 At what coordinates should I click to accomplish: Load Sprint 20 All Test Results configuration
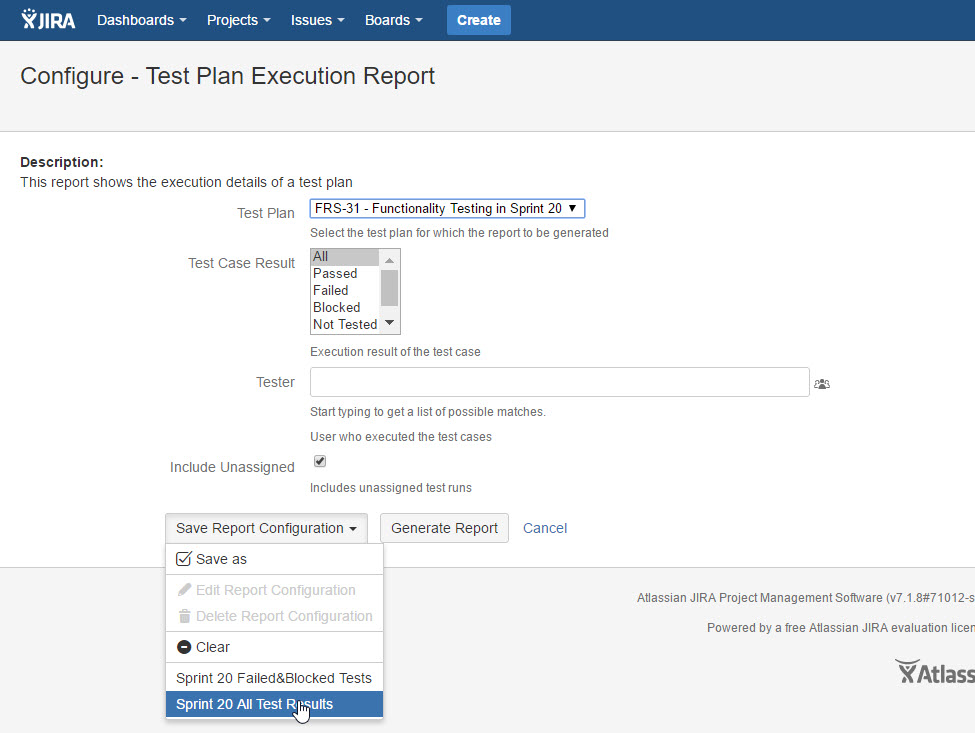tap(274, 704)
